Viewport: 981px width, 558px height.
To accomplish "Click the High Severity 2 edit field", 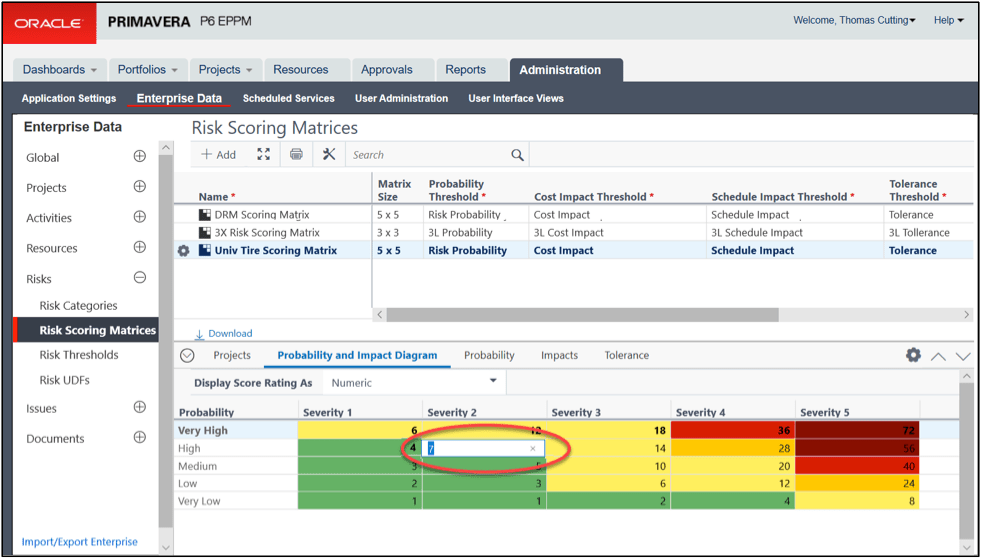I will point(484,449).
